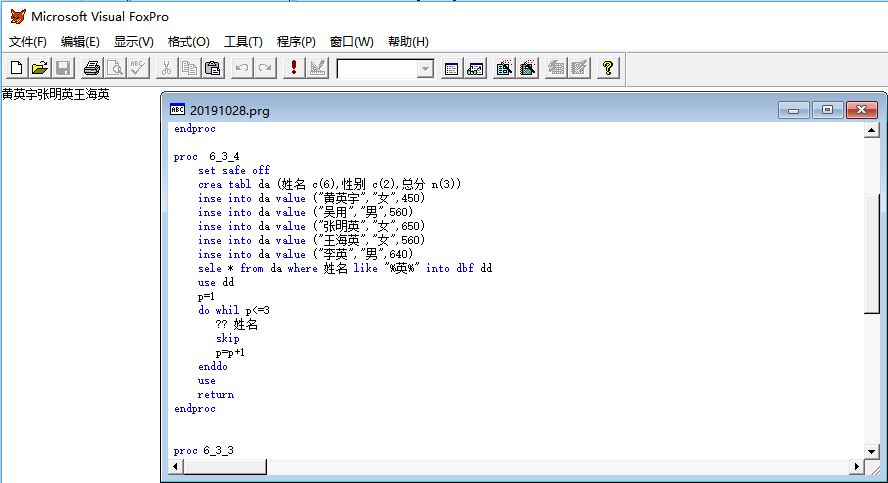Viewport: 888px width, 483px height.
Task: Click the insert line with 王海英
Action: point(311,240)
